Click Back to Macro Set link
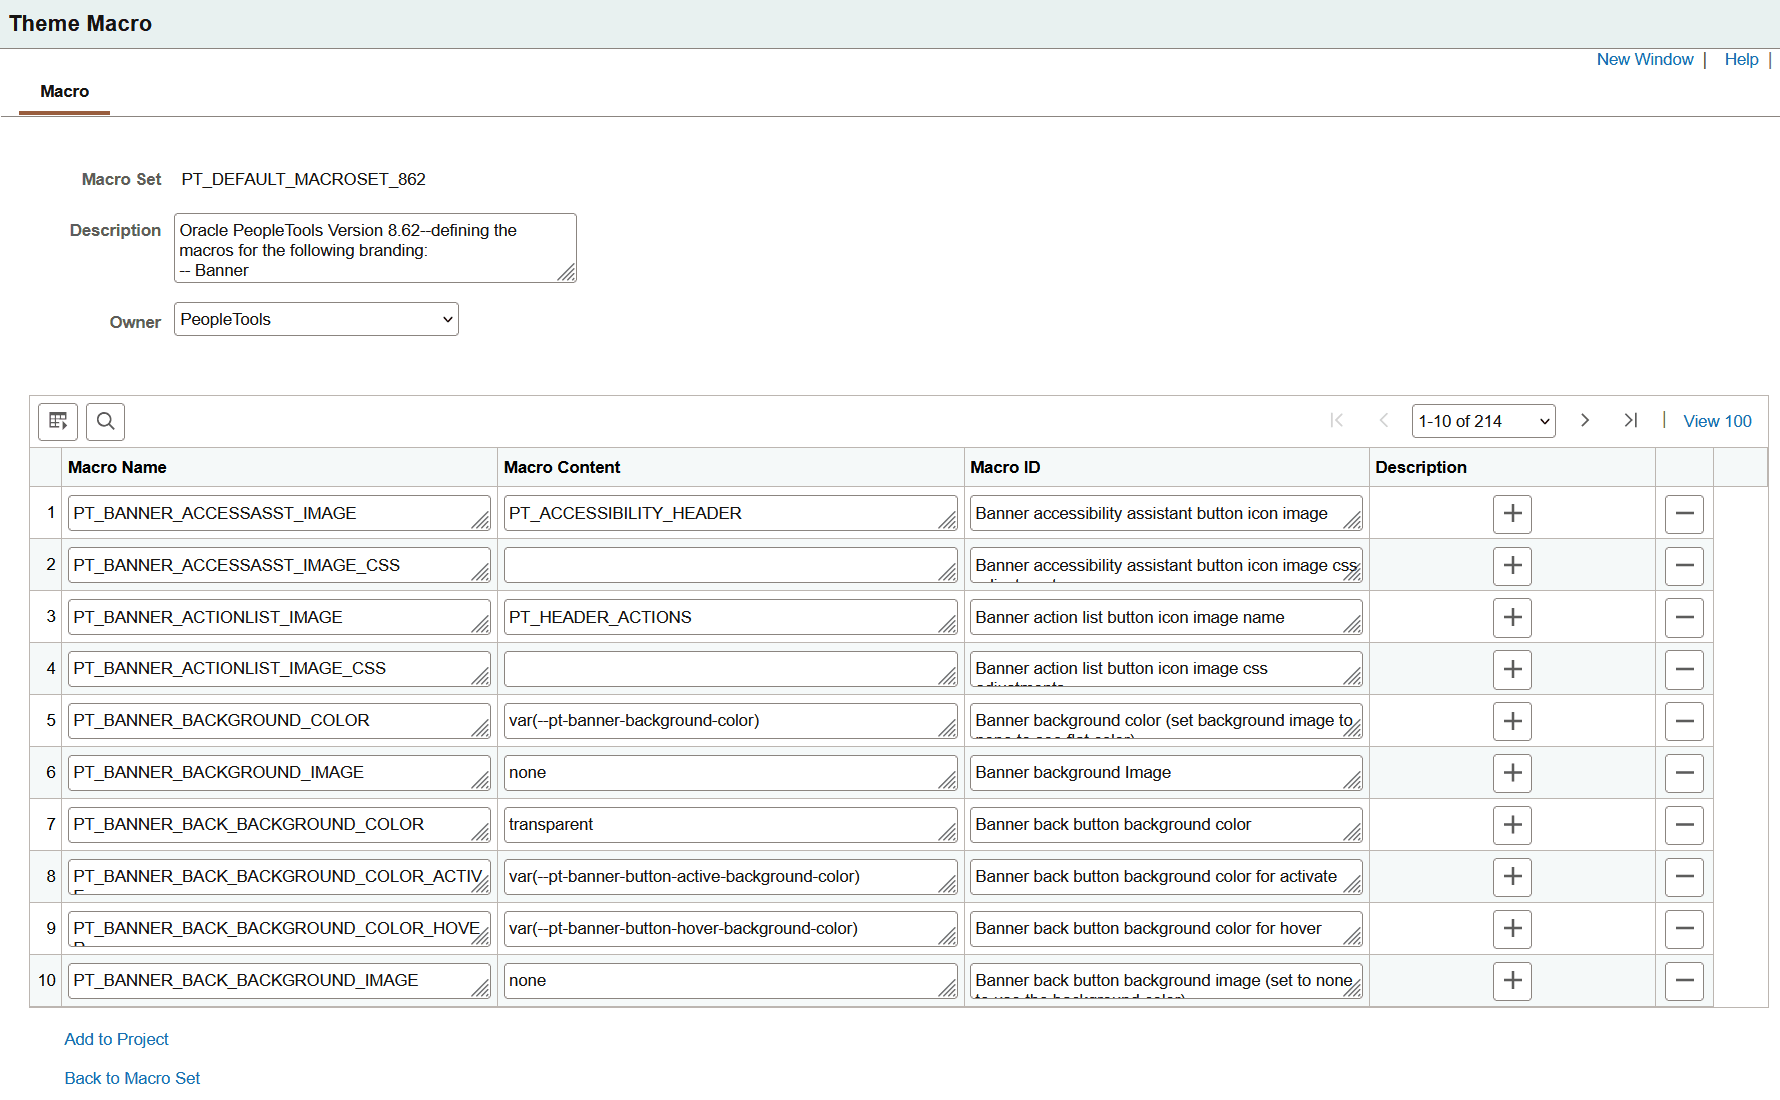This screenshot has height=1100, width=1780. (x=132, y=1078)
